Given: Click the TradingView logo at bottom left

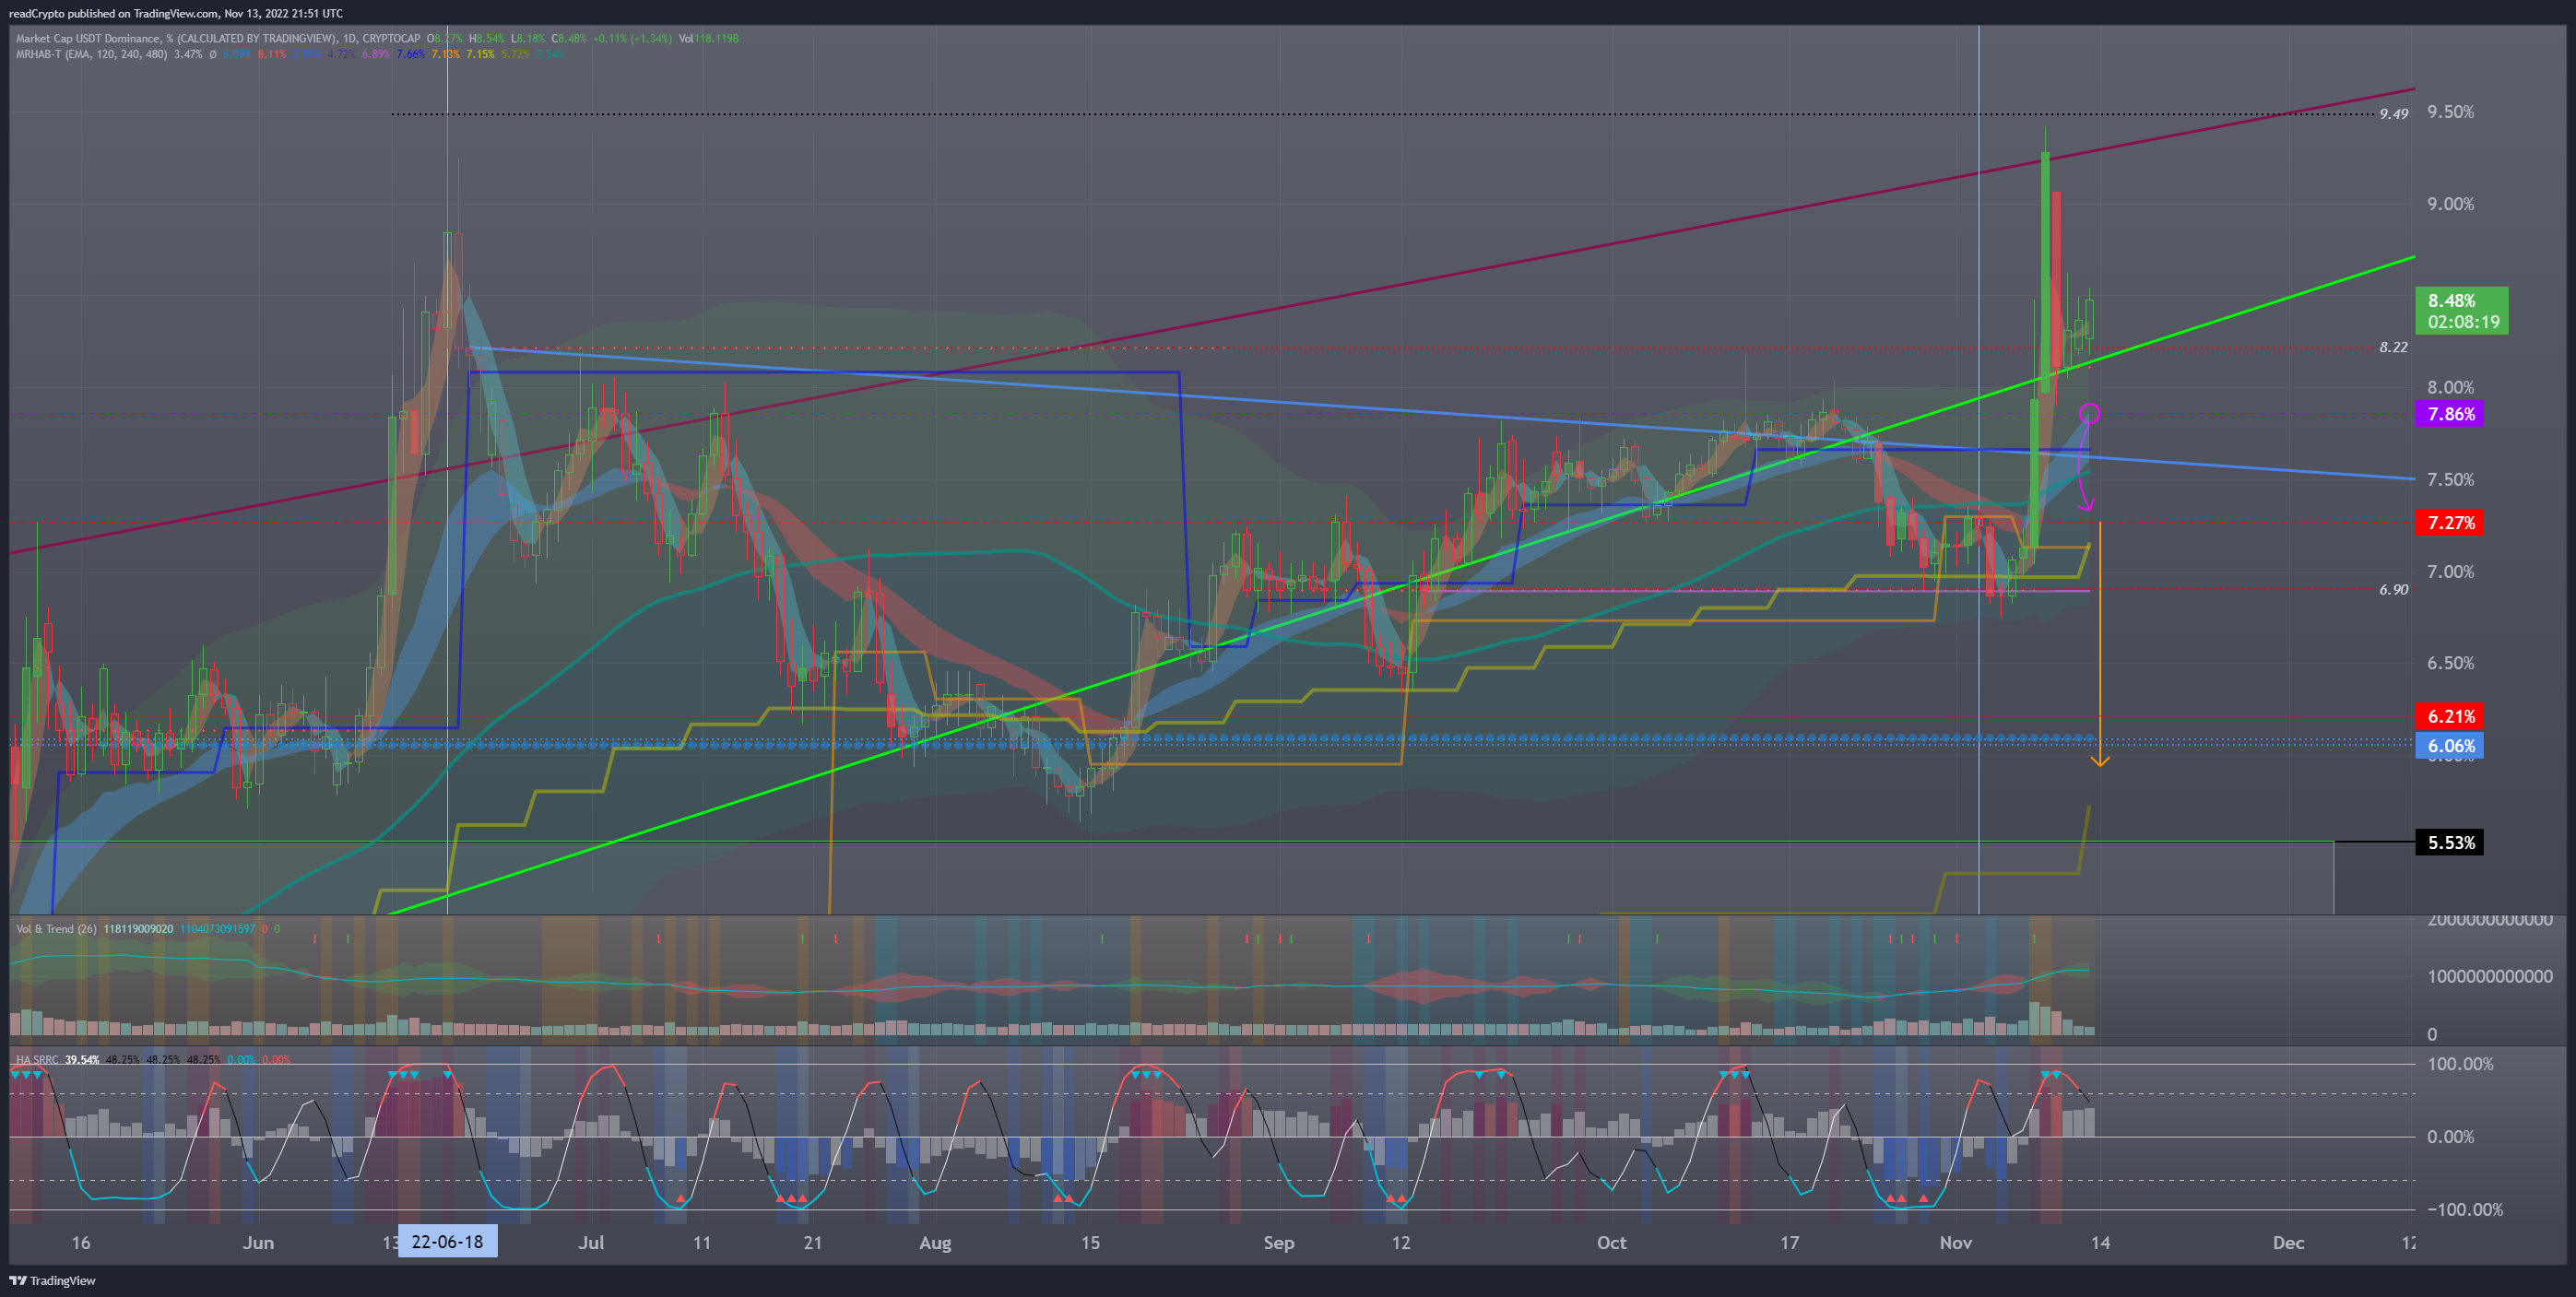Looking at the screenshot, I should 52,1281.
